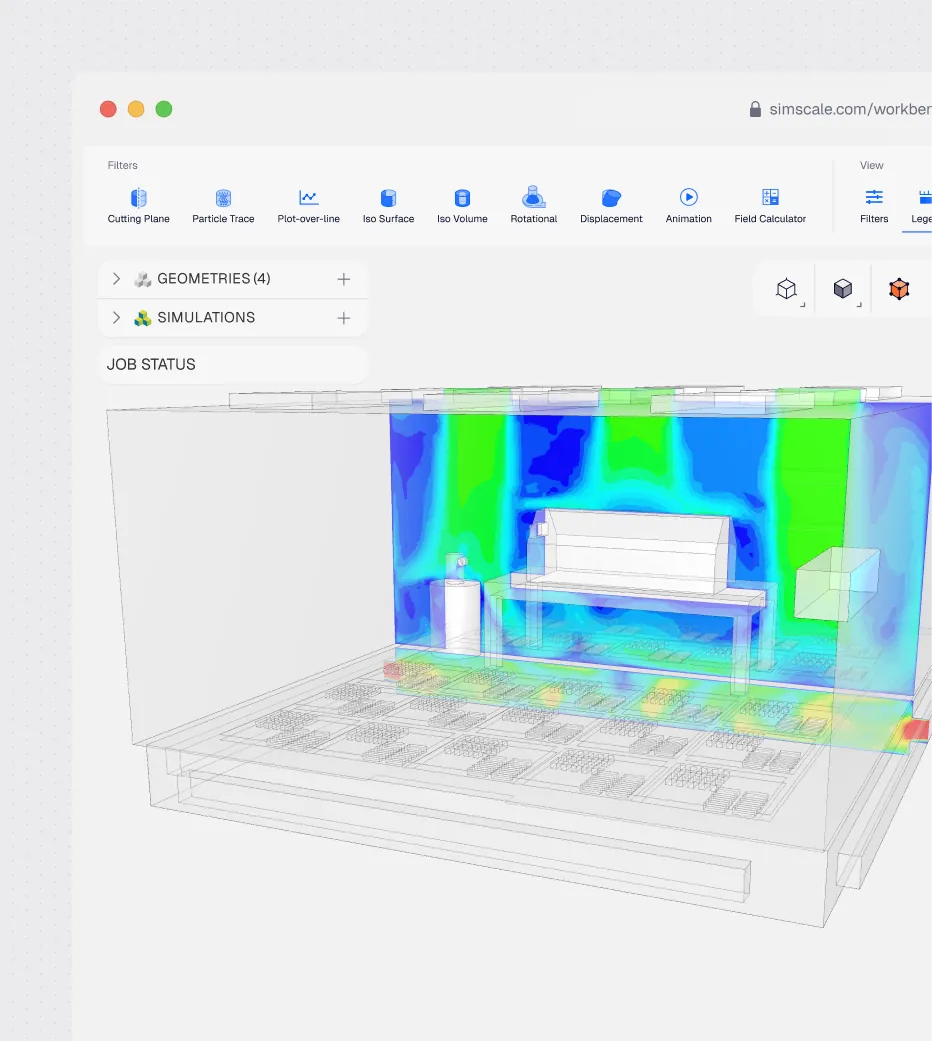Toggle the Legend view option
The height and width of the screenshot is (1041, 932).
pyautogui.click(x=921, y=206)
